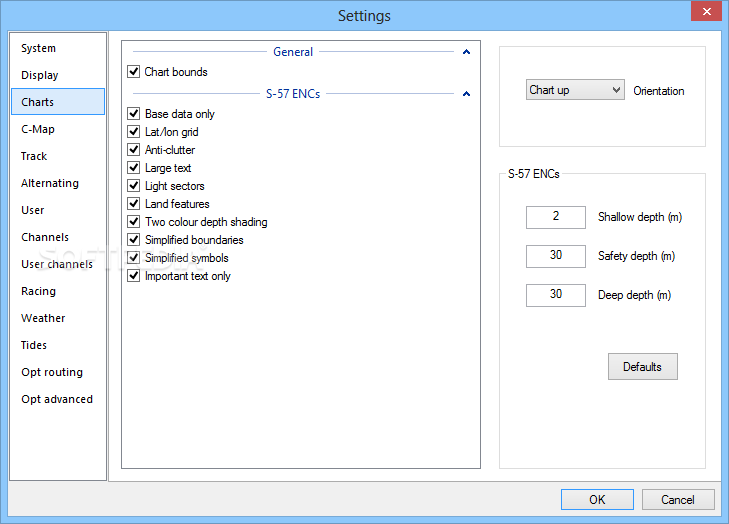The image size is (729, 524).
Task: Click the Safety depth input field
Action: pos(556,256)
